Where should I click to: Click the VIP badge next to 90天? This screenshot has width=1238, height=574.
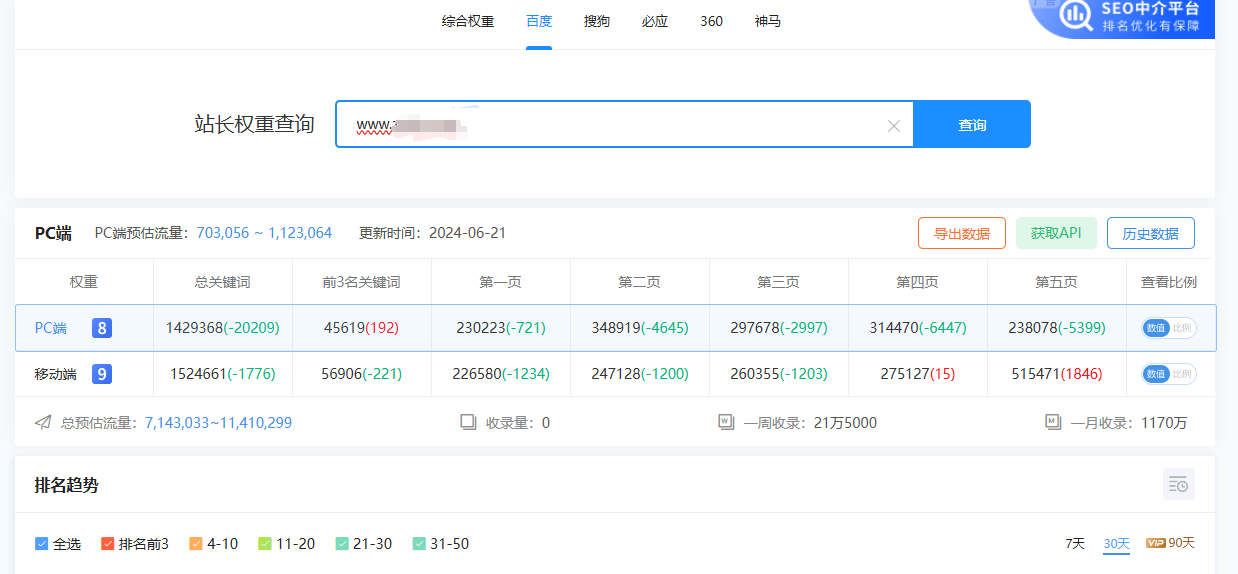tap(1156, 543)
